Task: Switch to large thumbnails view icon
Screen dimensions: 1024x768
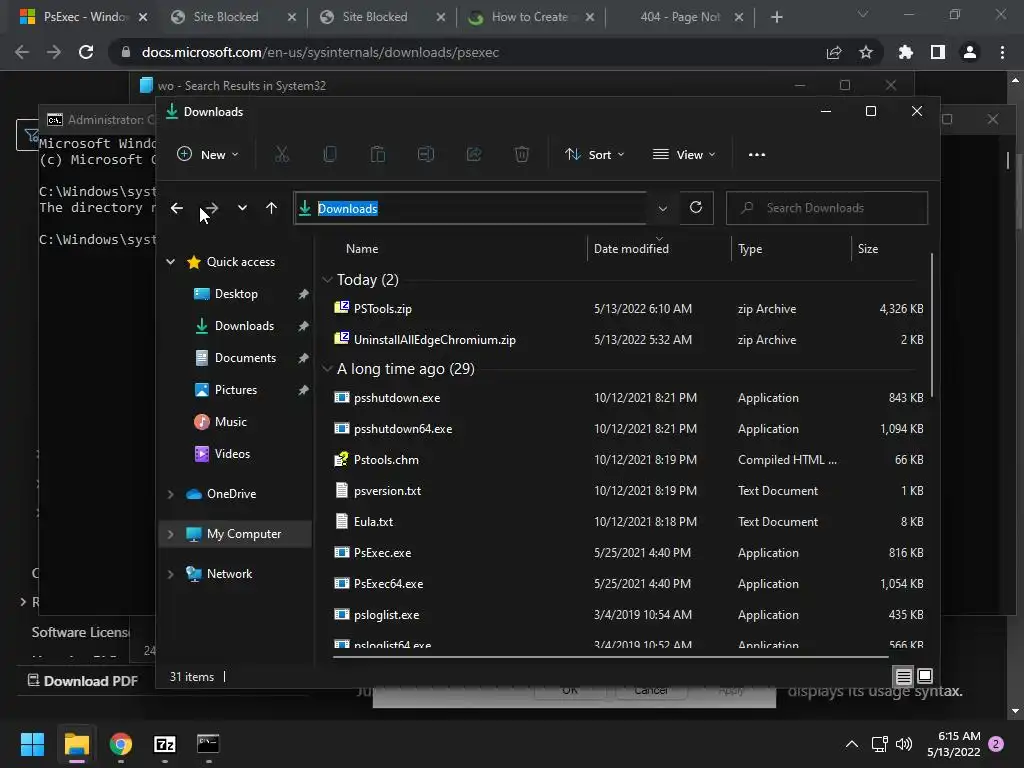Action: tap(925, 676)
